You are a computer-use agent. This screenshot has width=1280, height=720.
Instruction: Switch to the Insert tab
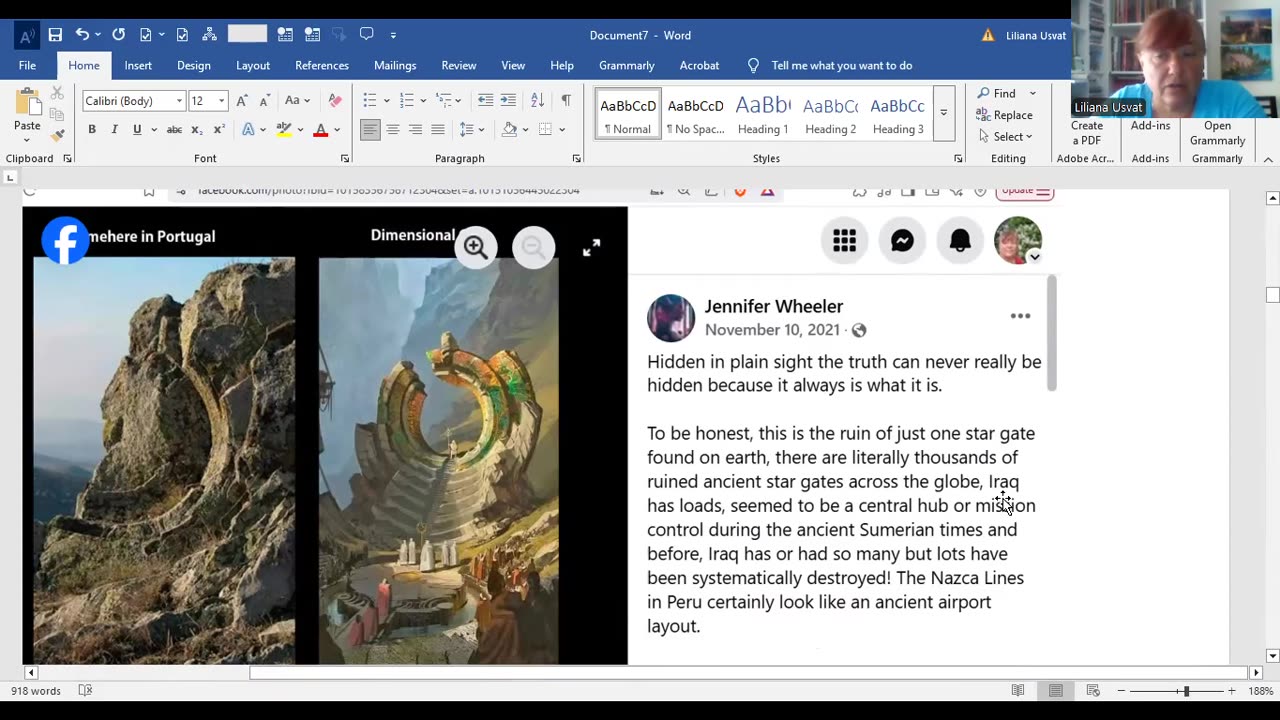tap(138, 65)
